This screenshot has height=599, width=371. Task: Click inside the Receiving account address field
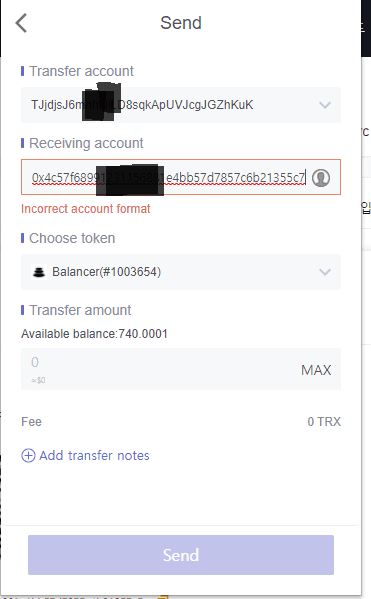(181, 177)
